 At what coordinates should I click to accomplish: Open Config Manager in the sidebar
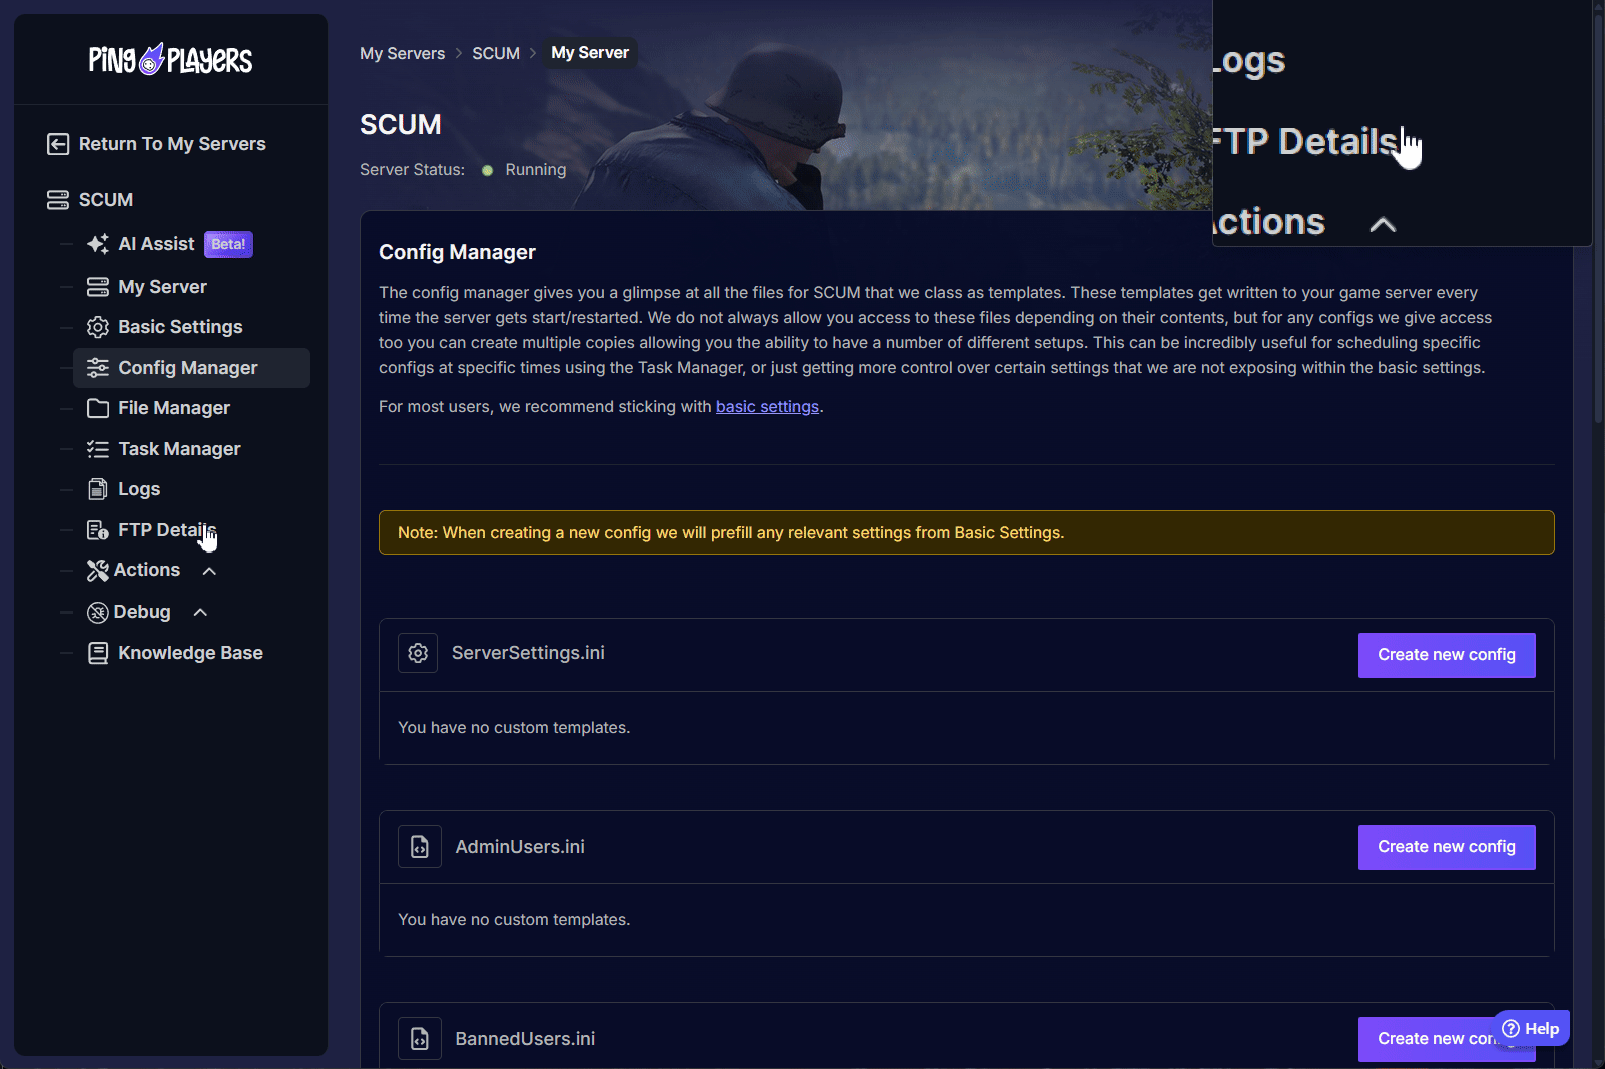pyautogui.click(x=188, y=368)
